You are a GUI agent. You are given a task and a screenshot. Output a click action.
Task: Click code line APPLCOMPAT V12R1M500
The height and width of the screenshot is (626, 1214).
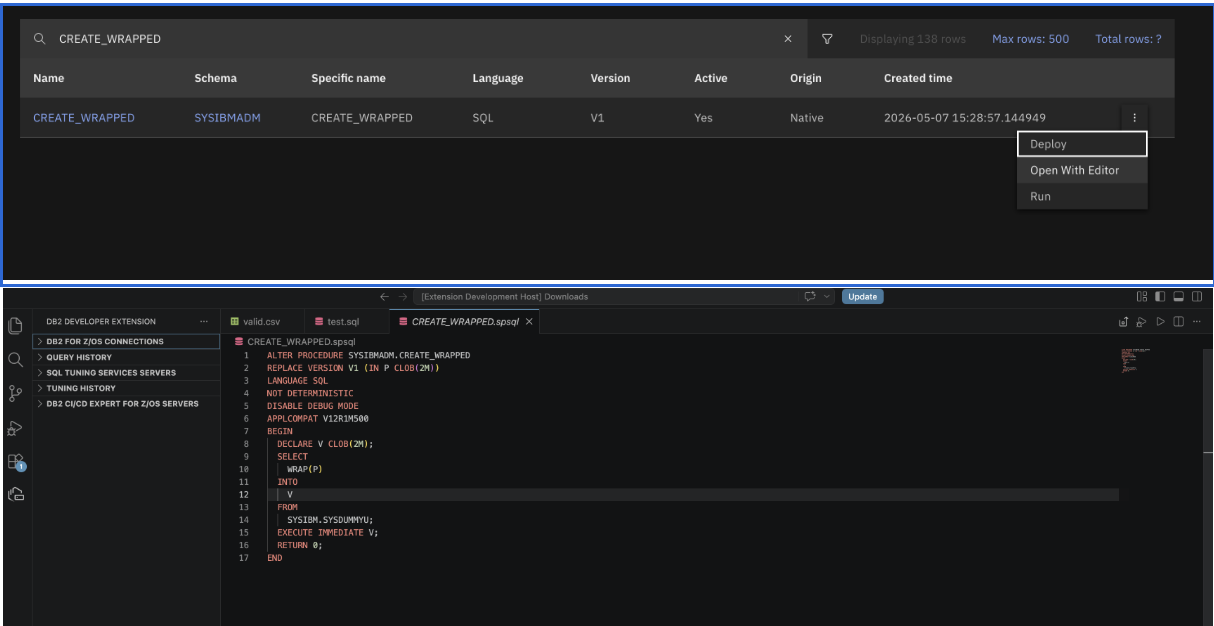click(x=317, y=418)
